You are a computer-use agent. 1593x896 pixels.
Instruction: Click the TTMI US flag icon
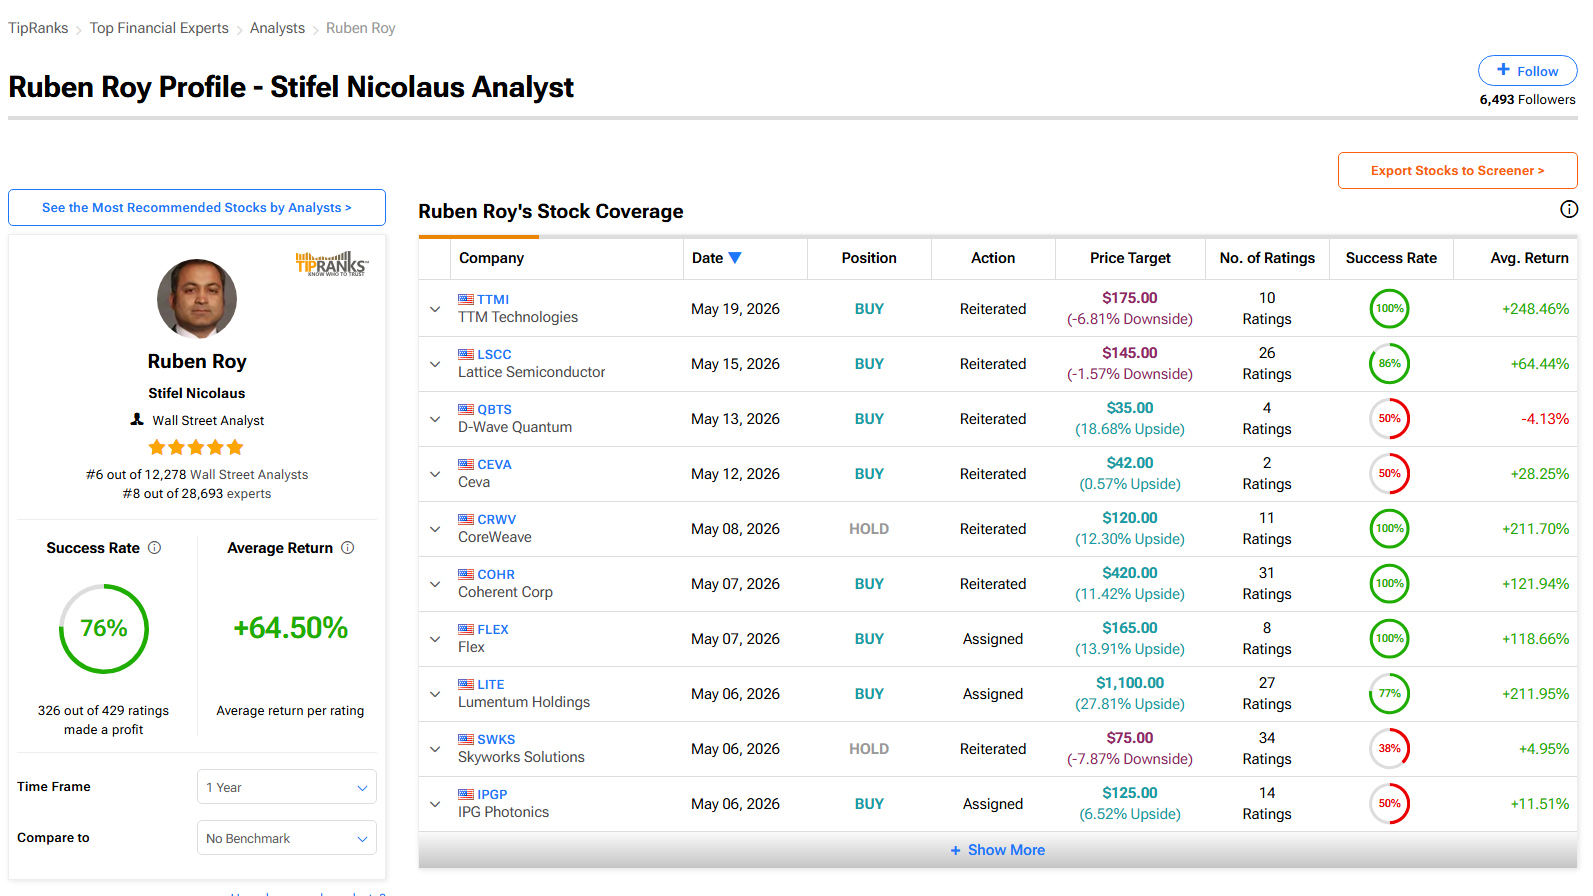point(466,299)
